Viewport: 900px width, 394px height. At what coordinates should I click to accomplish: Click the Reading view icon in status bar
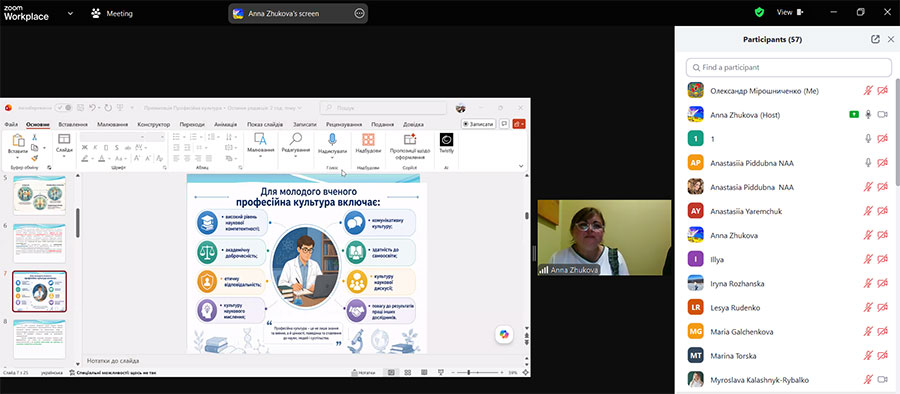tap(424, 372)
